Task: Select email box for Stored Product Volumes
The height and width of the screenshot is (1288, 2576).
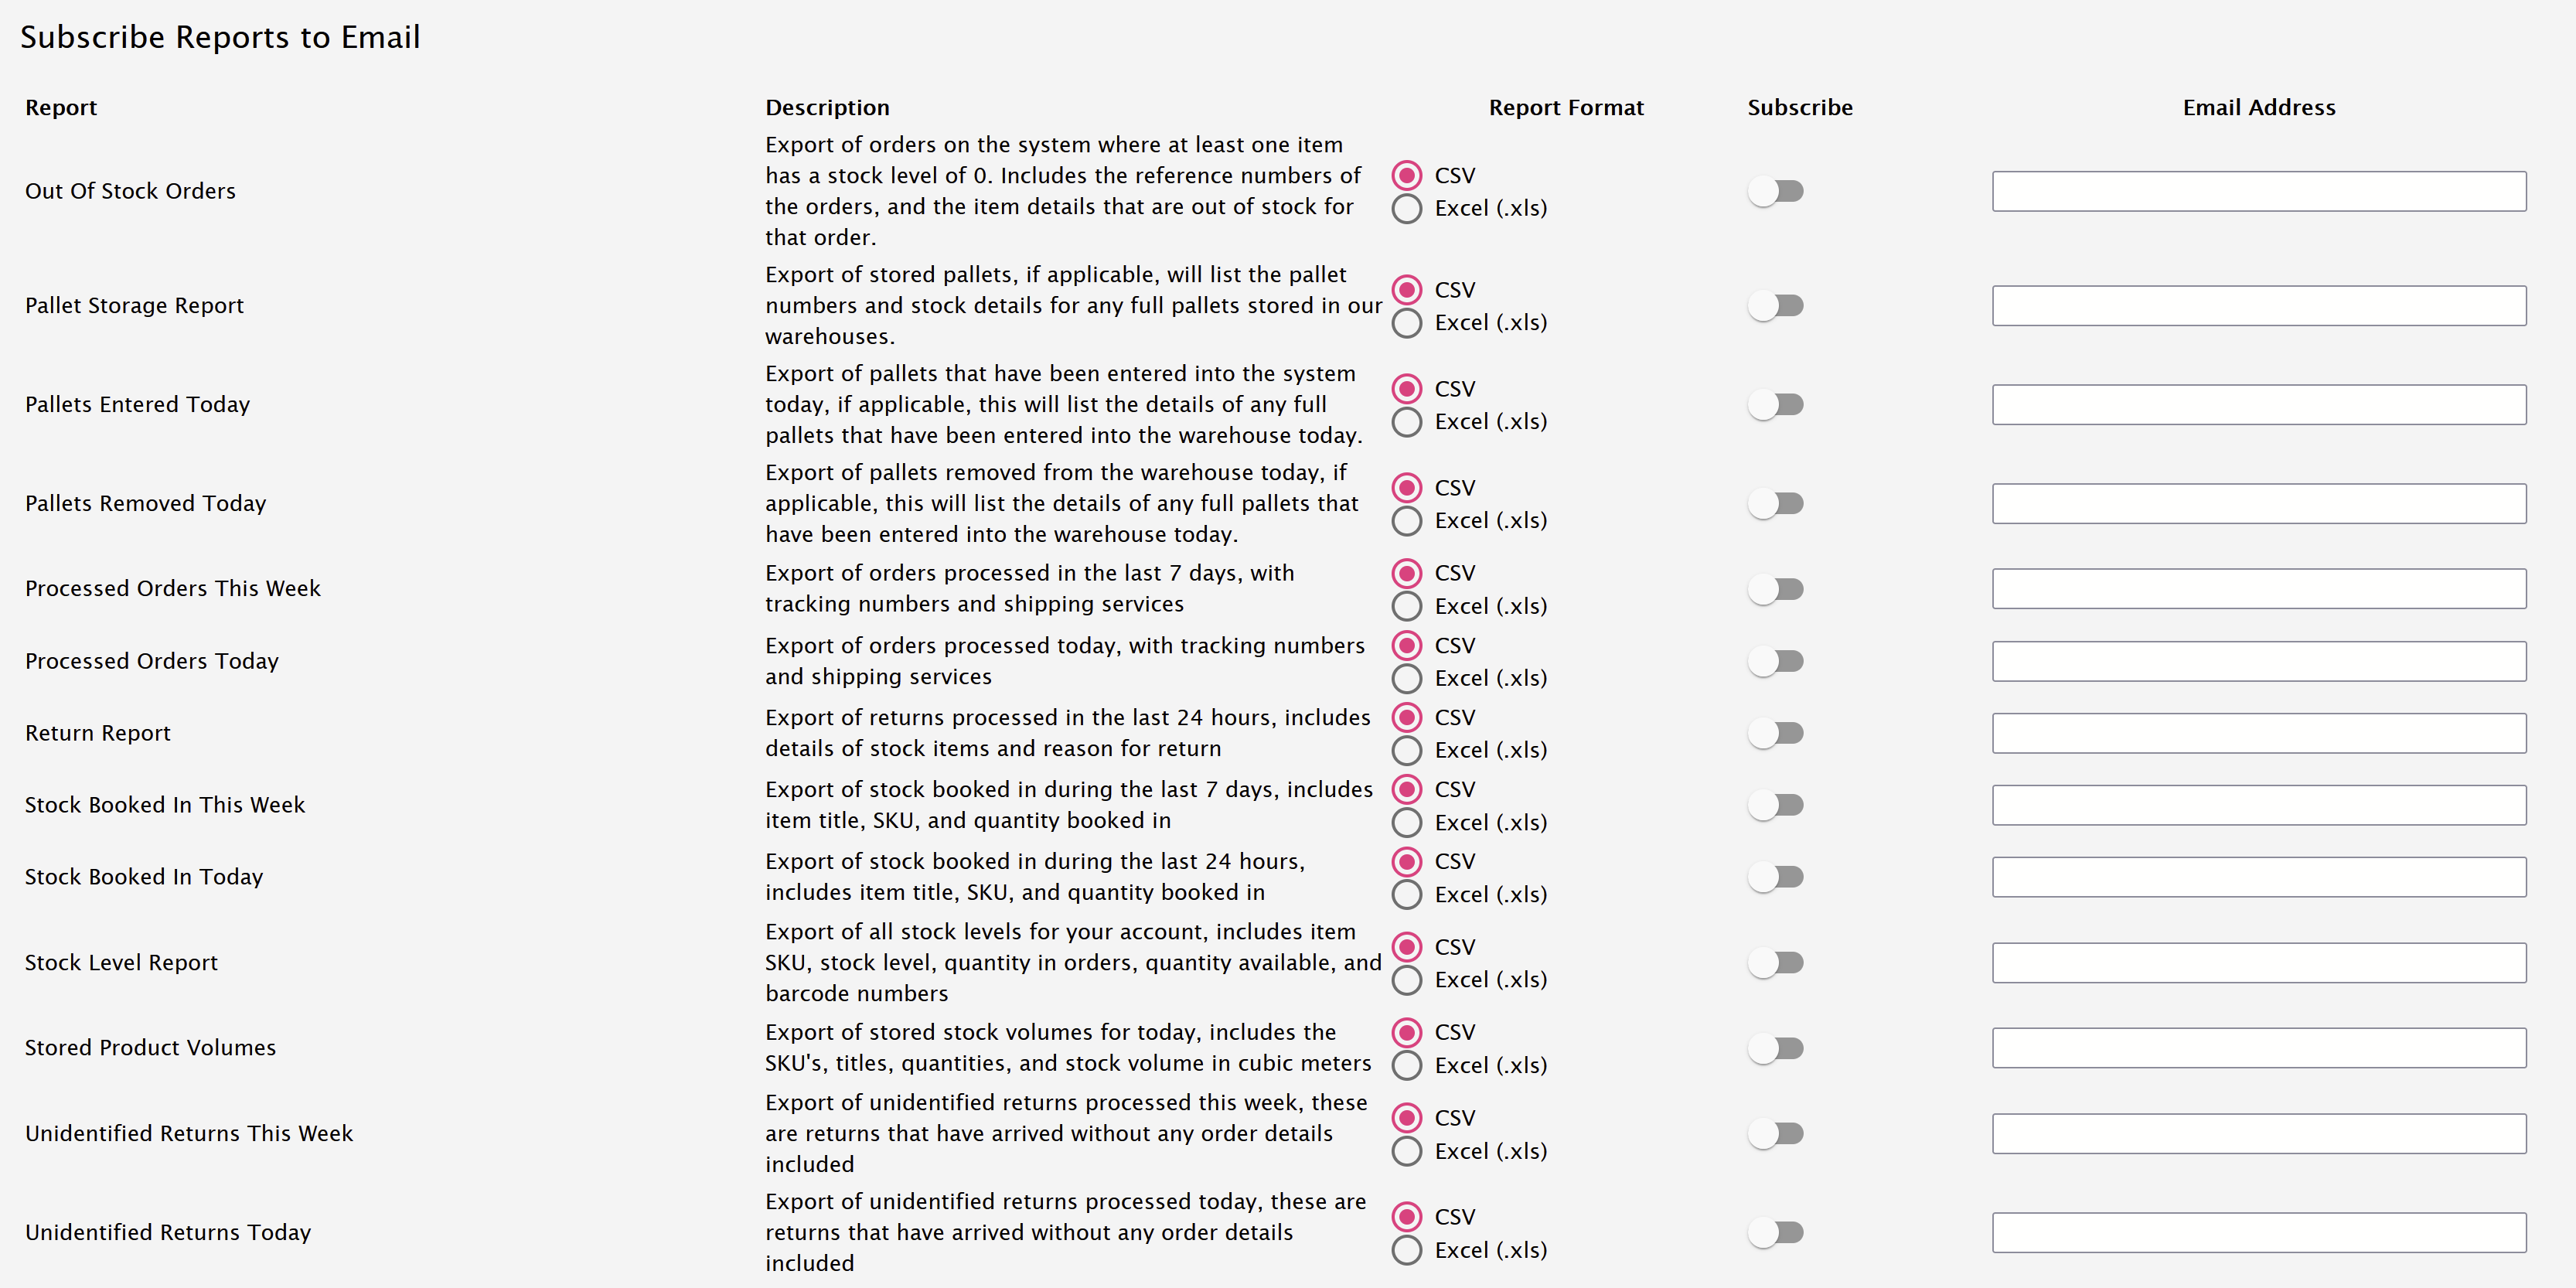Action: tap(2259, 1048)
